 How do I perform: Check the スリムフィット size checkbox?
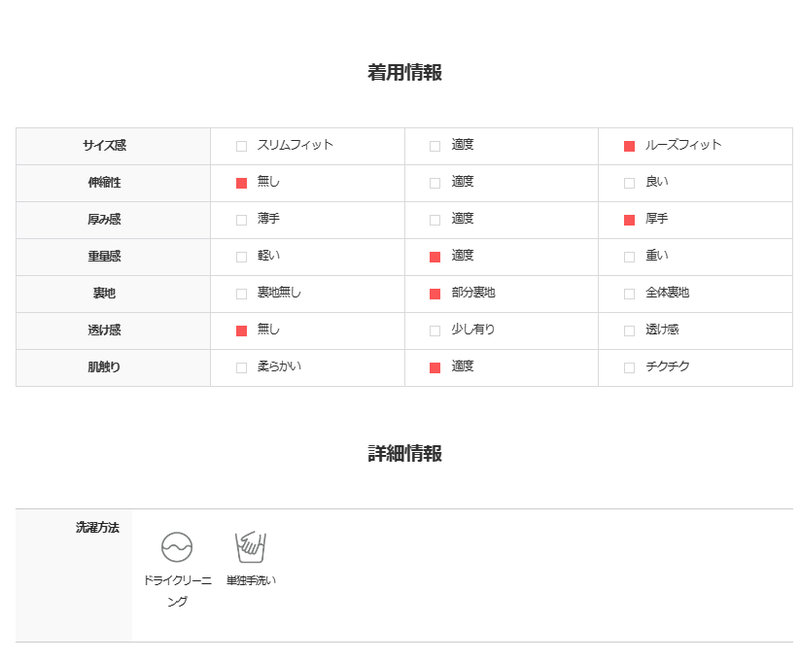[241, 146]
